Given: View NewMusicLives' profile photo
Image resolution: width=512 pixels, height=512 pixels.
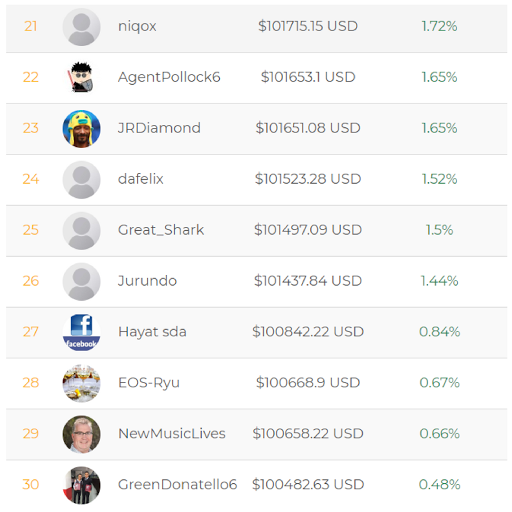Looking at the screenshot, I should click(x=81, y=434).
